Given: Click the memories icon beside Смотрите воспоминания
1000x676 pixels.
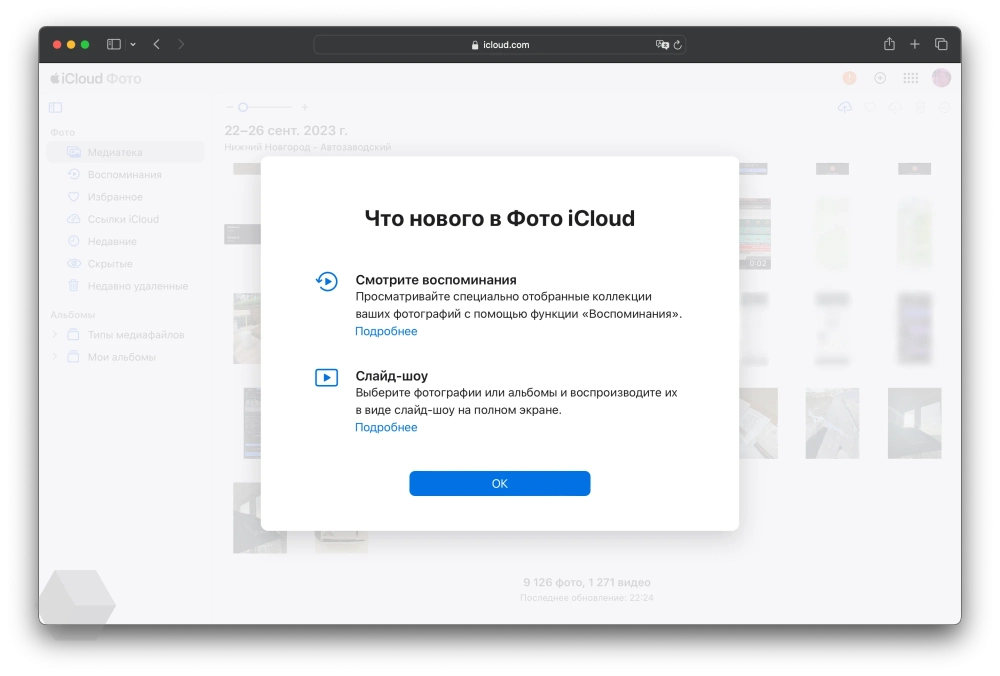Looking at the screenshot, I should coord(326,282).
